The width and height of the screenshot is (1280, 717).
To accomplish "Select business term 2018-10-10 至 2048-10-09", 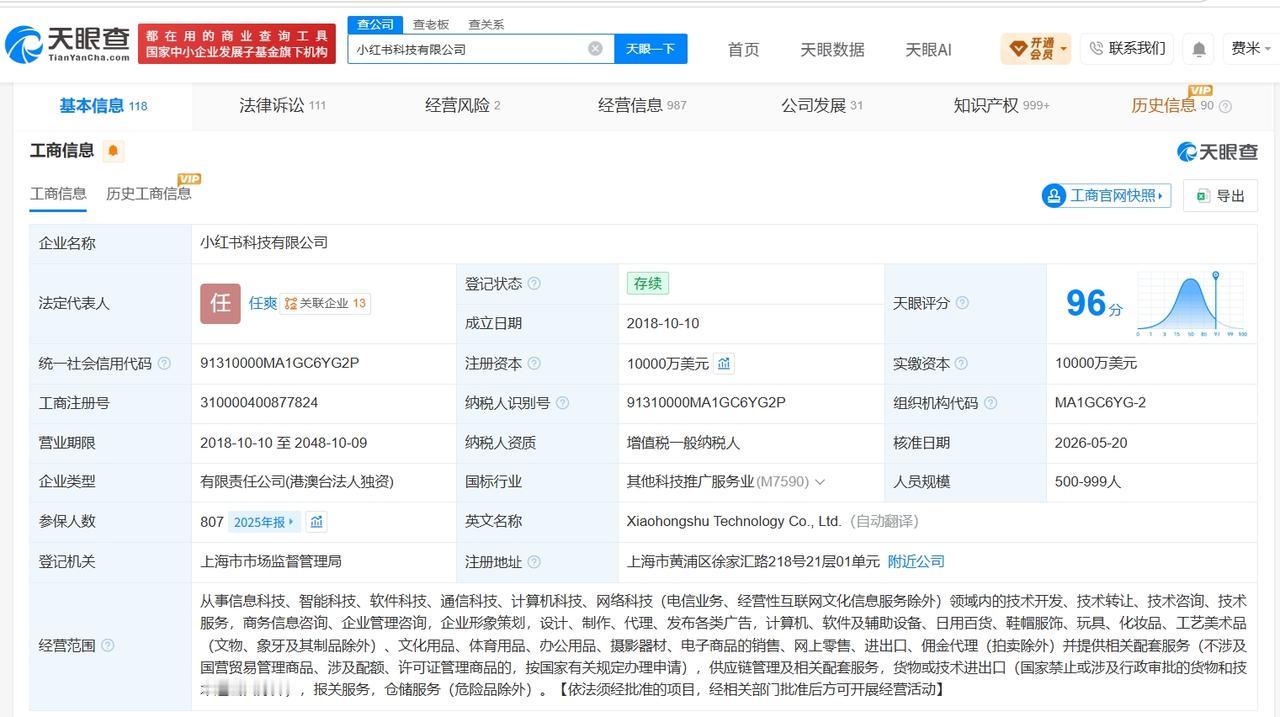I will 283,443.
